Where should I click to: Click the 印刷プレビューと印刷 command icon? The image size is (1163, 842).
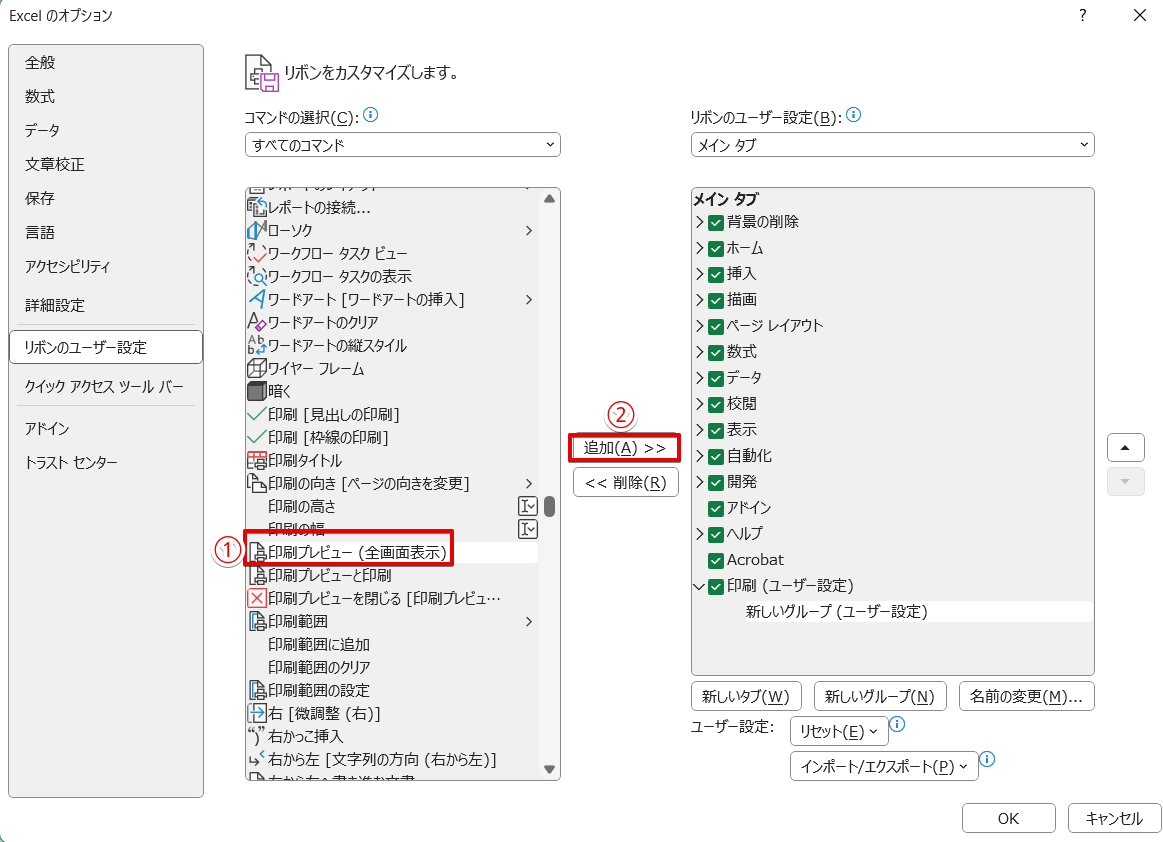[x=254, y=575]
